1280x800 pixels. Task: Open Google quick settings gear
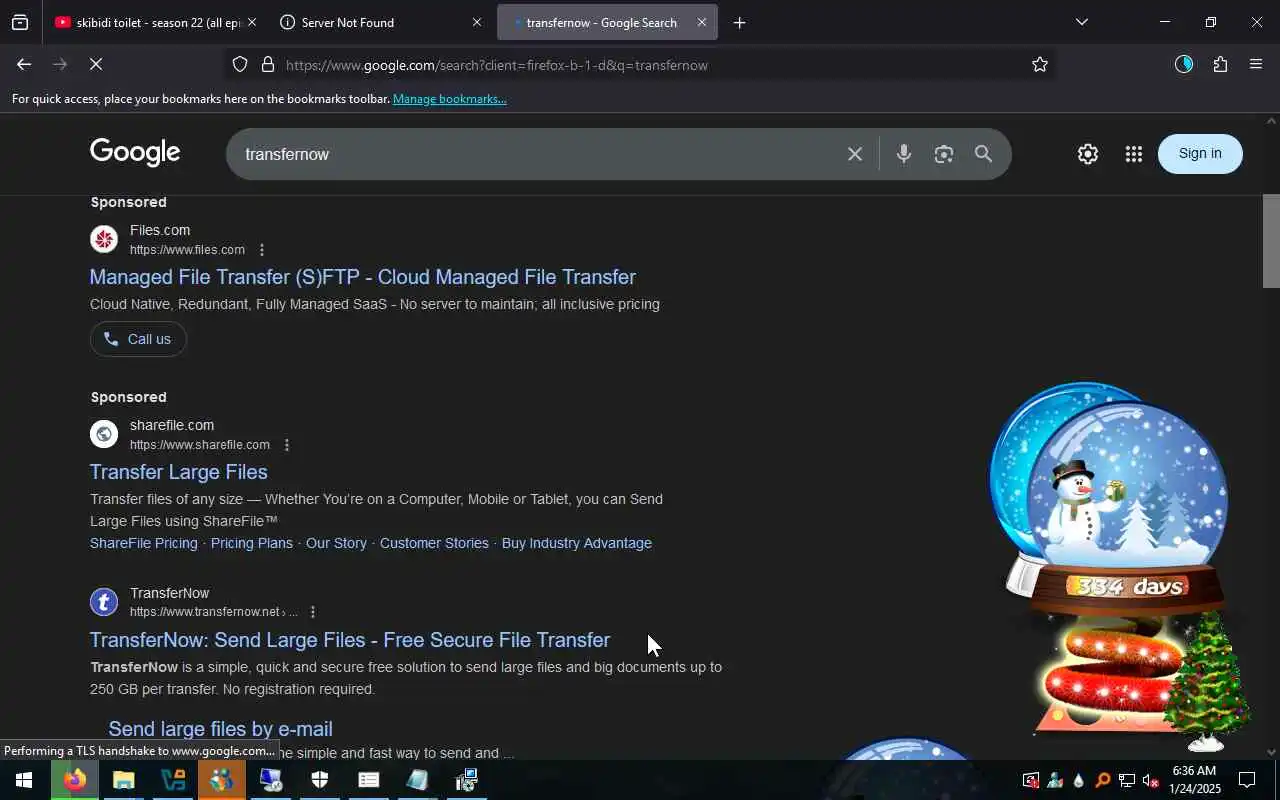1088,154
